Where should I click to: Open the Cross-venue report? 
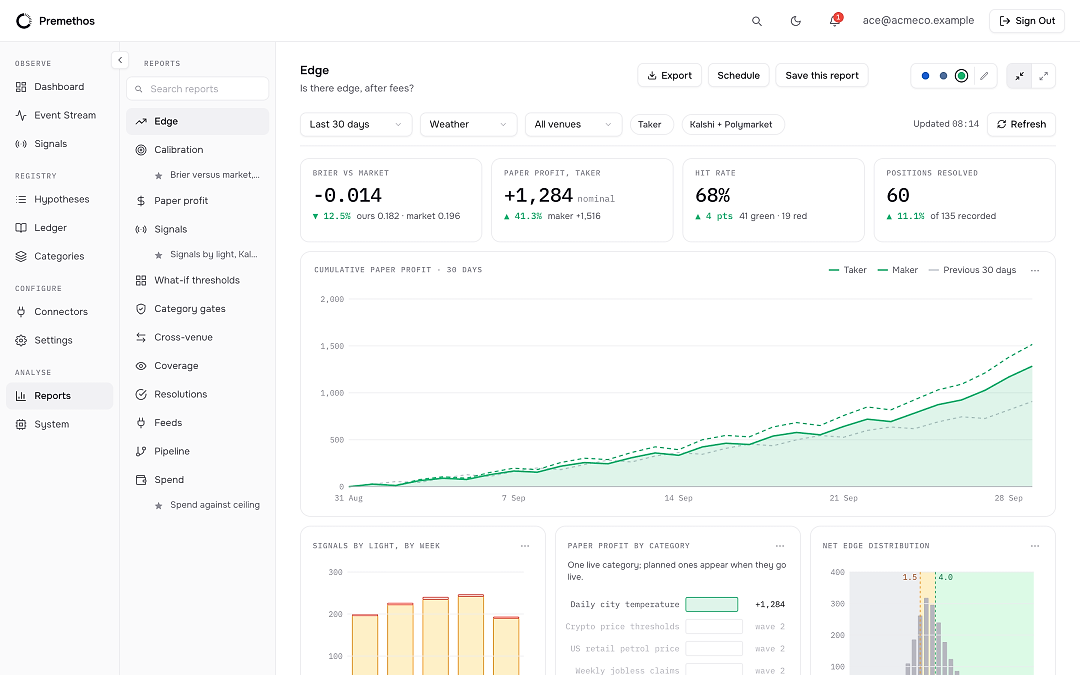(x=198, y=338)
